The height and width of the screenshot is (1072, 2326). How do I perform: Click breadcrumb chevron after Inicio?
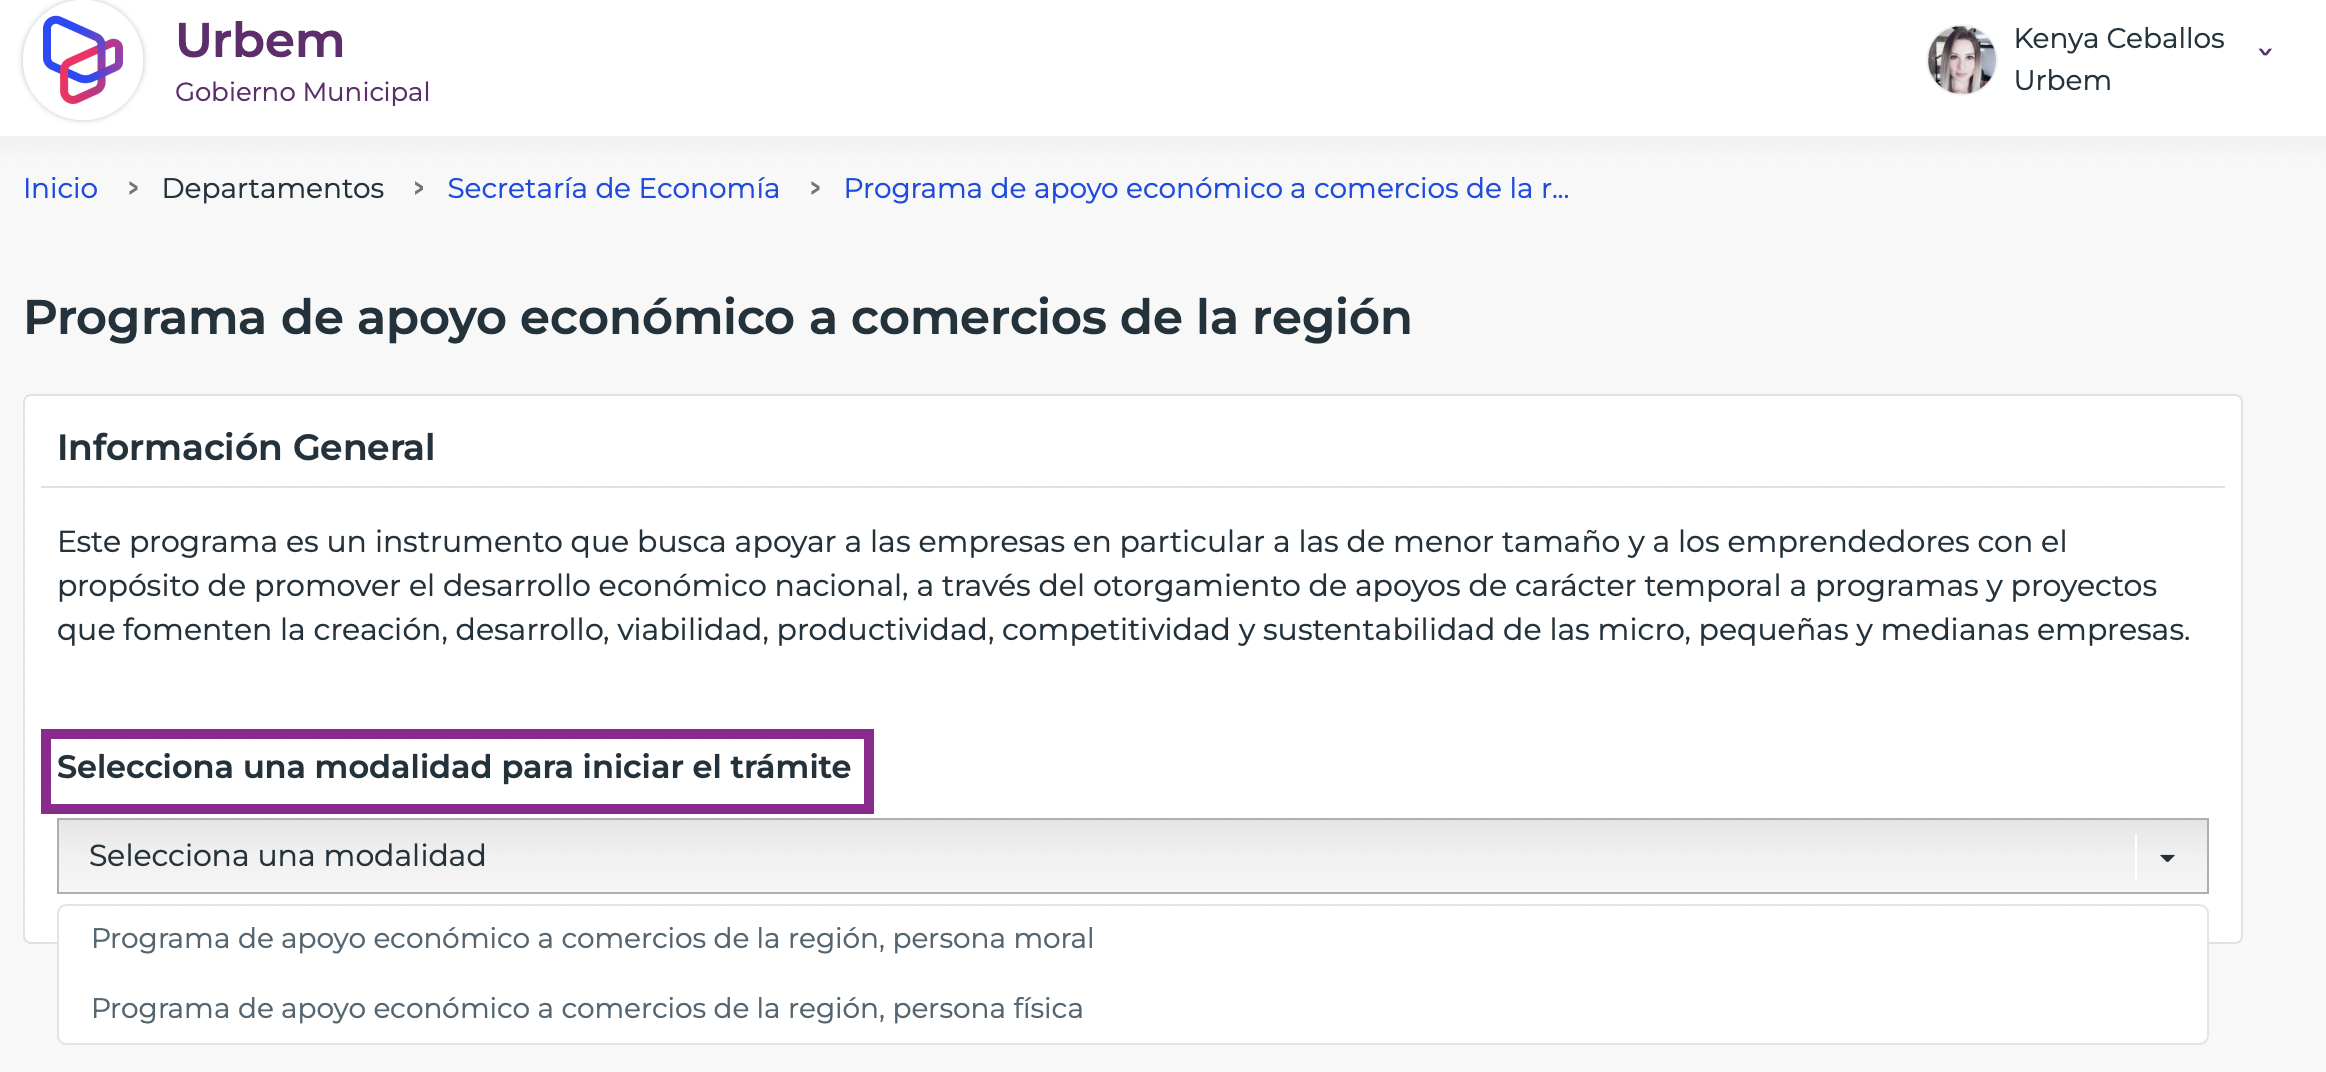click(x=133, y=188)
